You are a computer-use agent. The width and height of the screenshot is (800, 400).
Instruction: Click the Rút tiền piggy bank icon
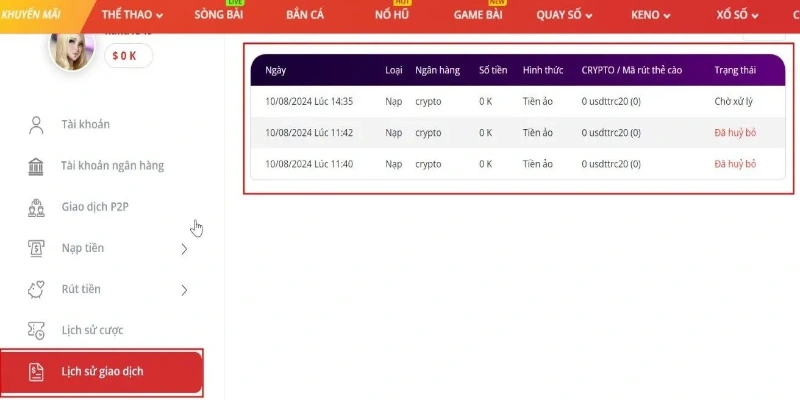pos(37,289)
